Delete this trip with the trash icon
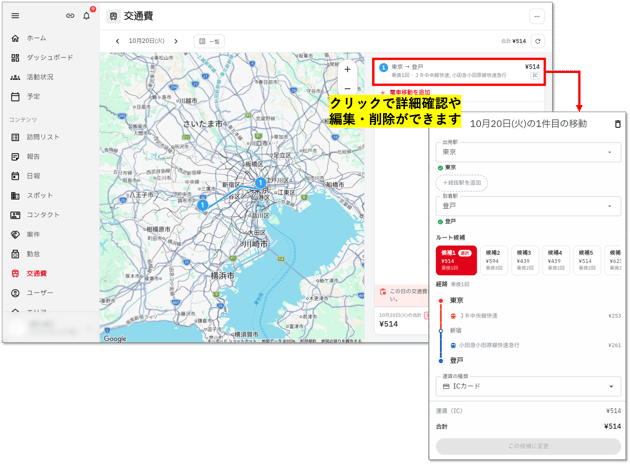This screenshot has width=630, height=464. tap(618, 124)
